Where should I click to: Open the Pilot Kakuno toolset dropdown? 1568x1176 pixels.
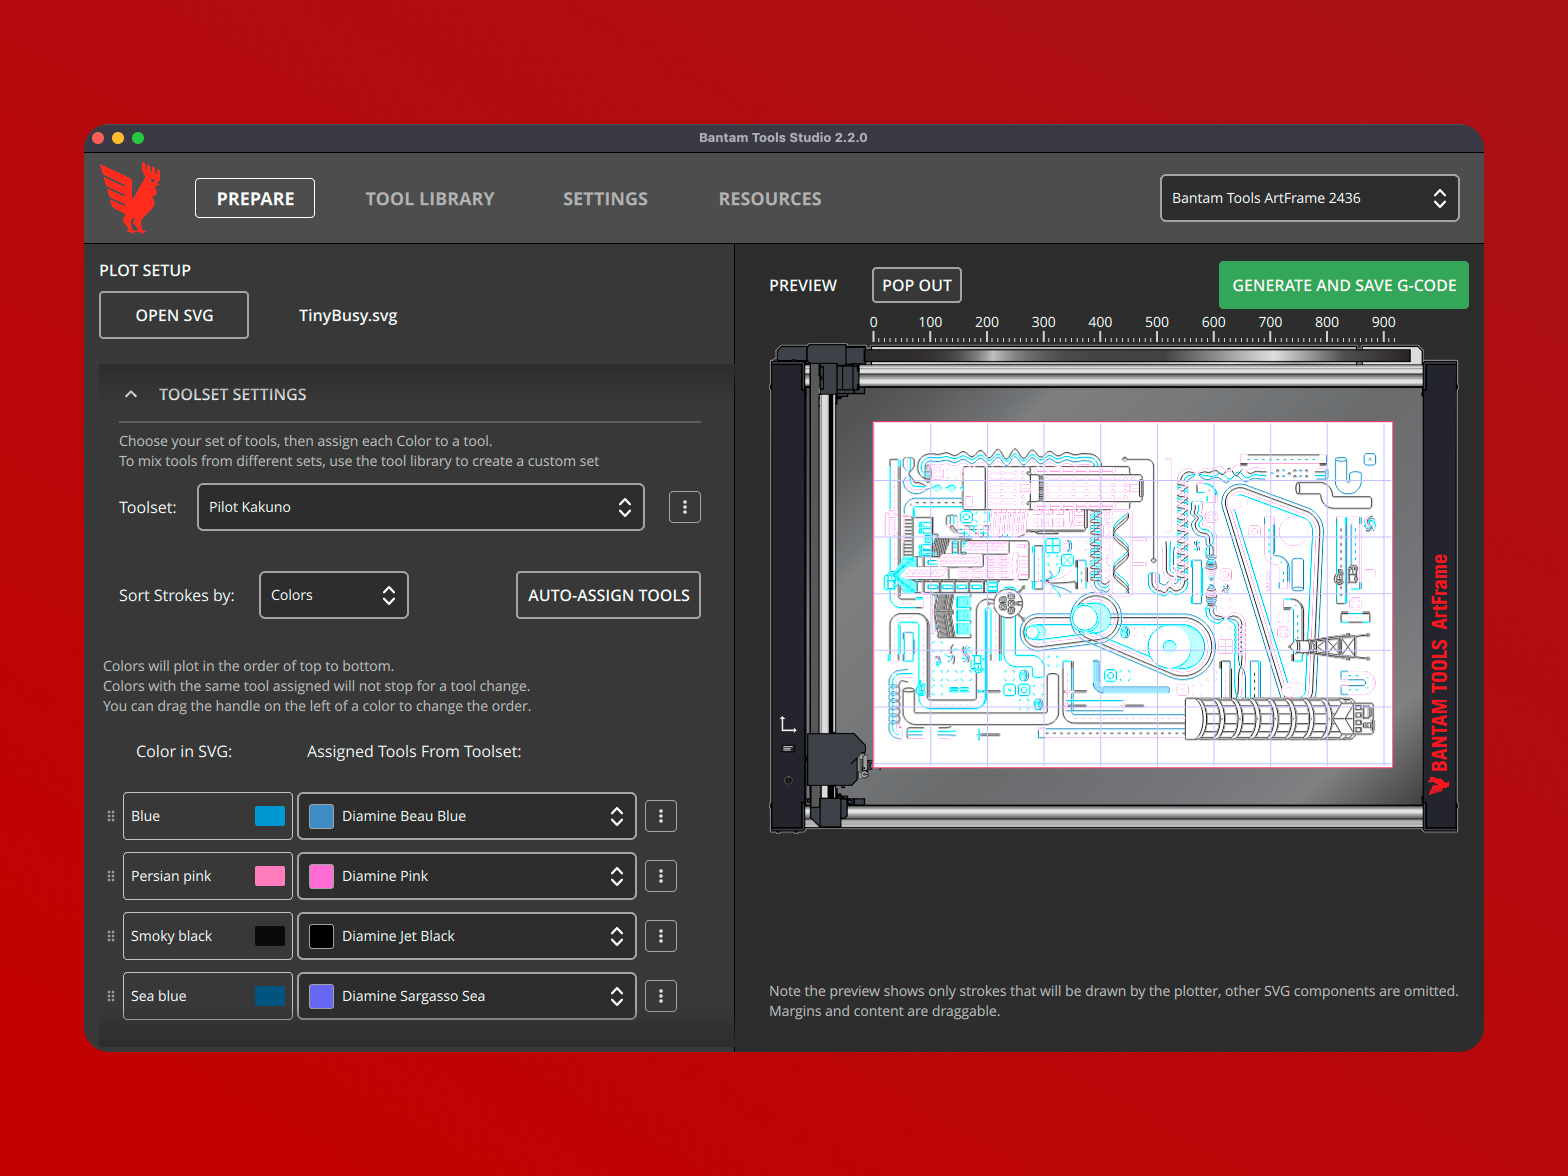[x=420, y=507]
